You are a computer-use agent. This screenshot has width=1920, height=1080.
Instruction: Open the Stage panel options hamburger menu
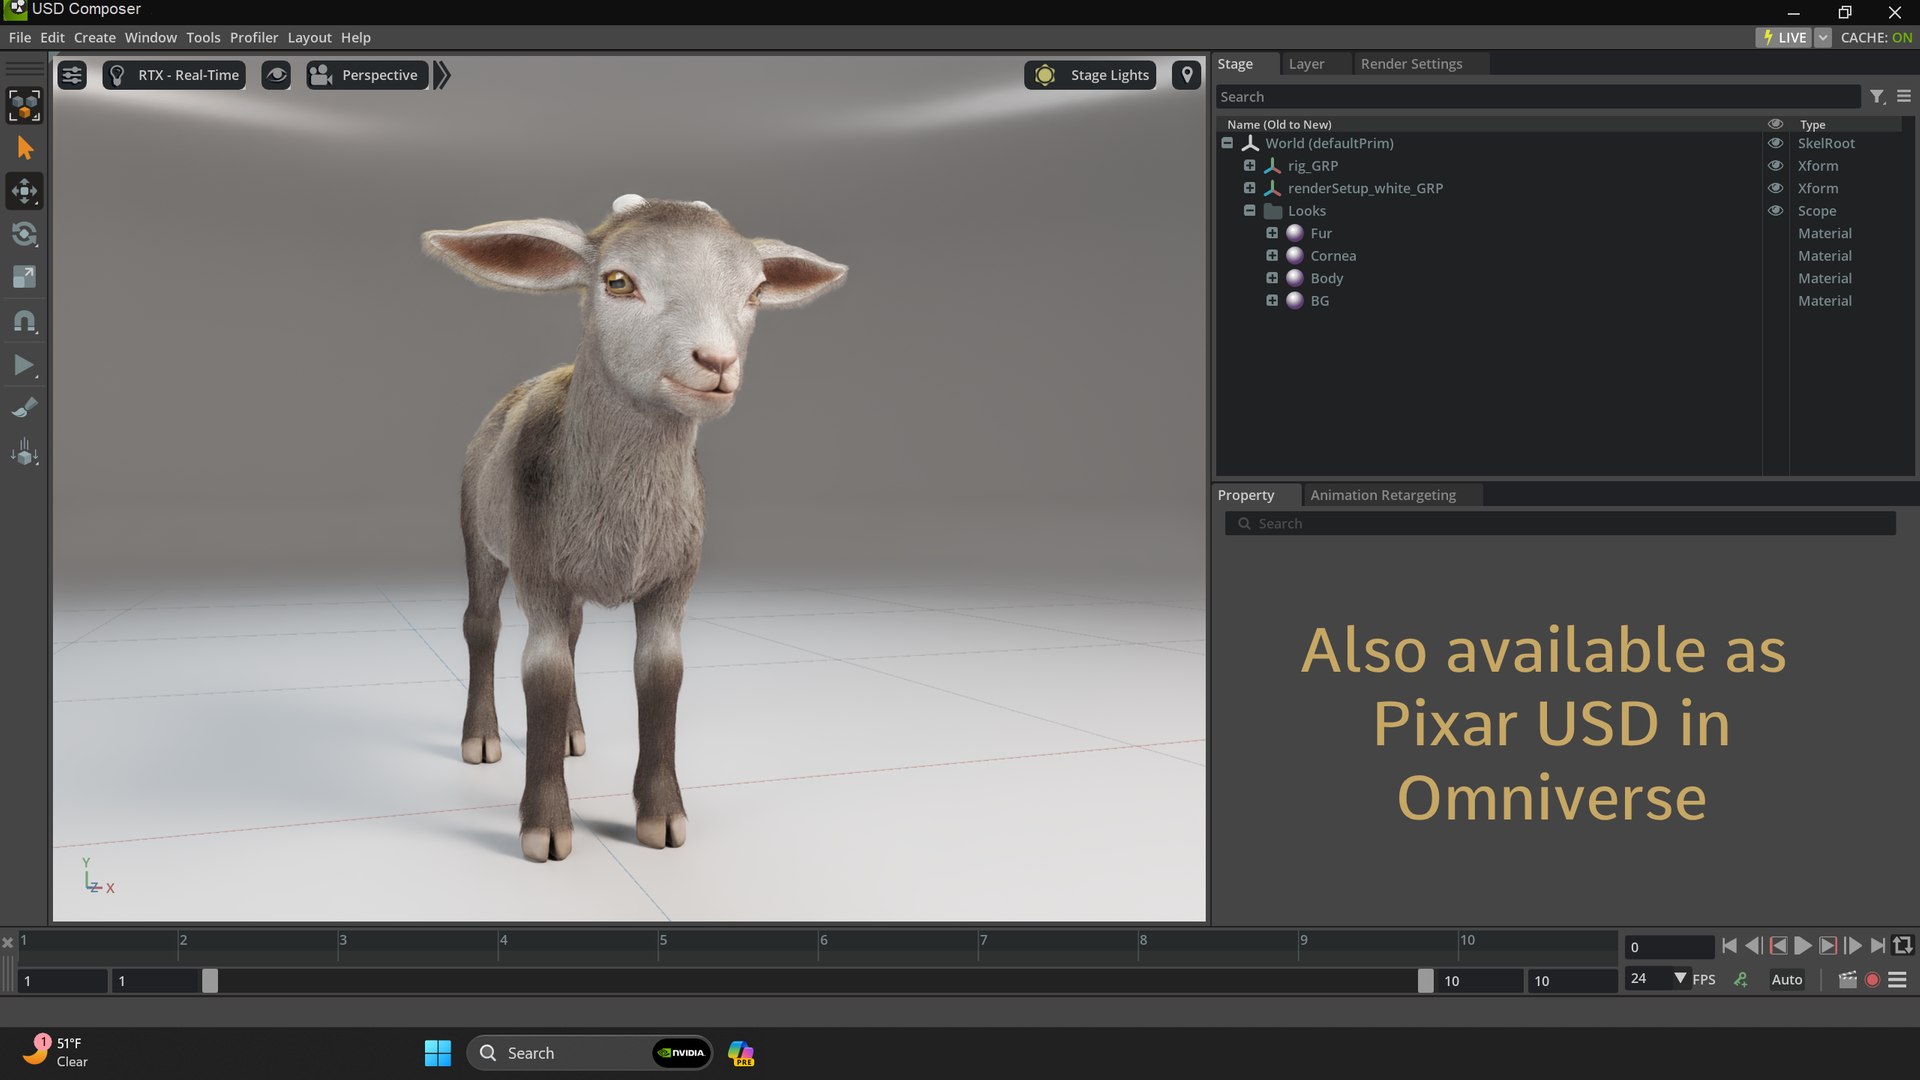1904,96
